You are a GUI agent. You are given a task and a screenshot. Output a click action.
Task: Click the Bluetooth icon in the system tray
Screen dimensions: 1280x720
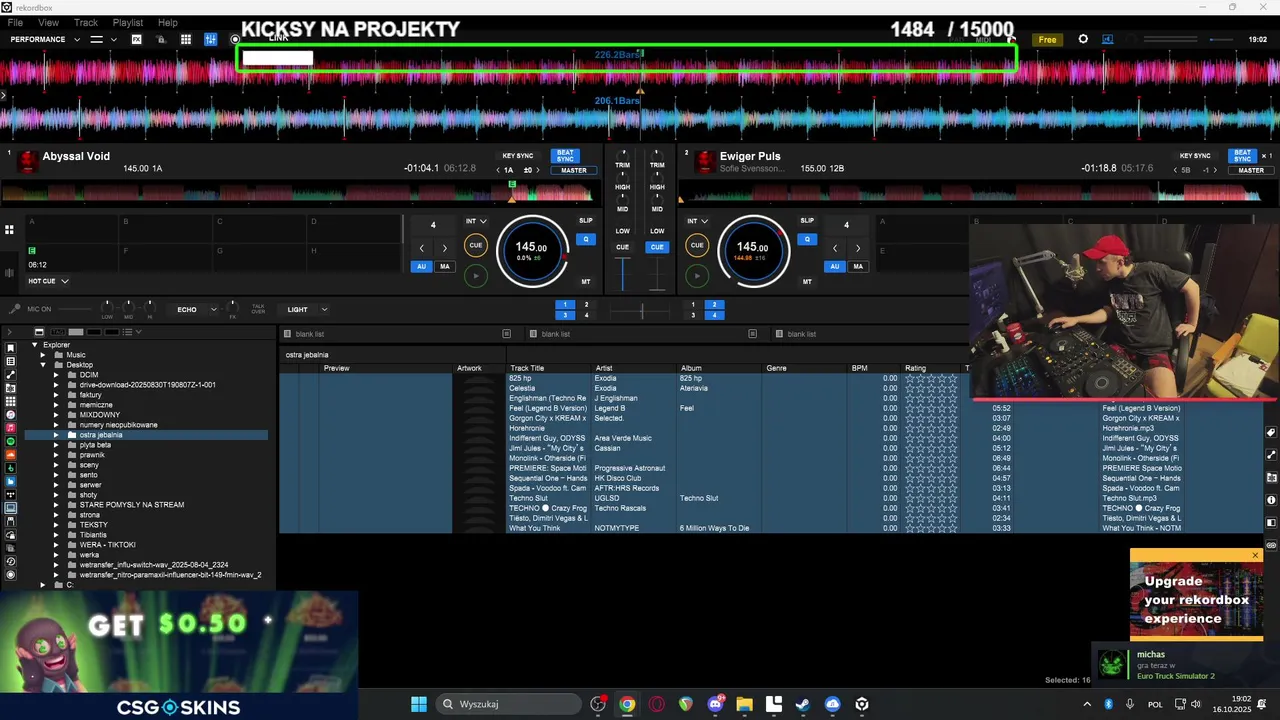pos(1108,704)
